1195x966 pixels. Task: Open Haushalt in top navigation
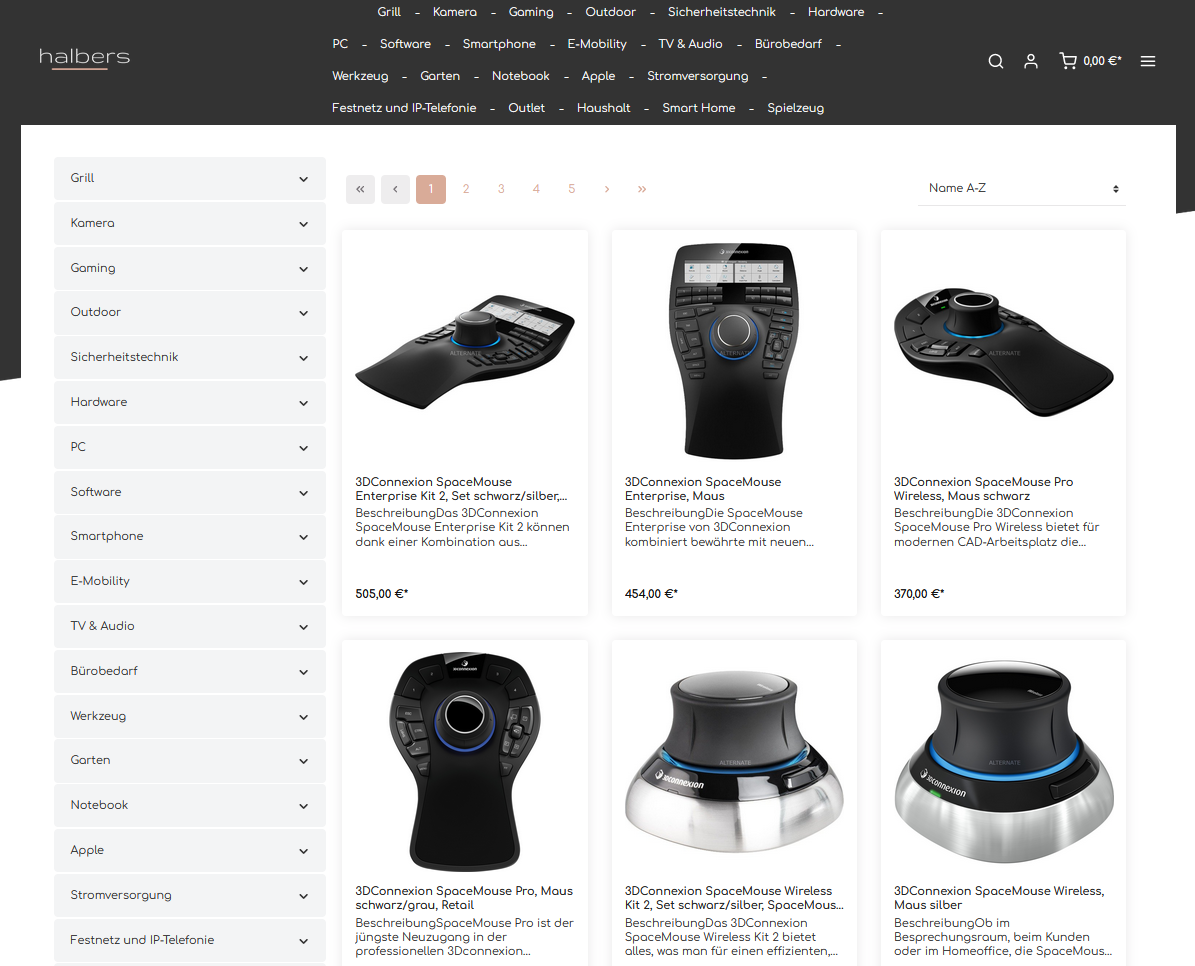[604, 108]
